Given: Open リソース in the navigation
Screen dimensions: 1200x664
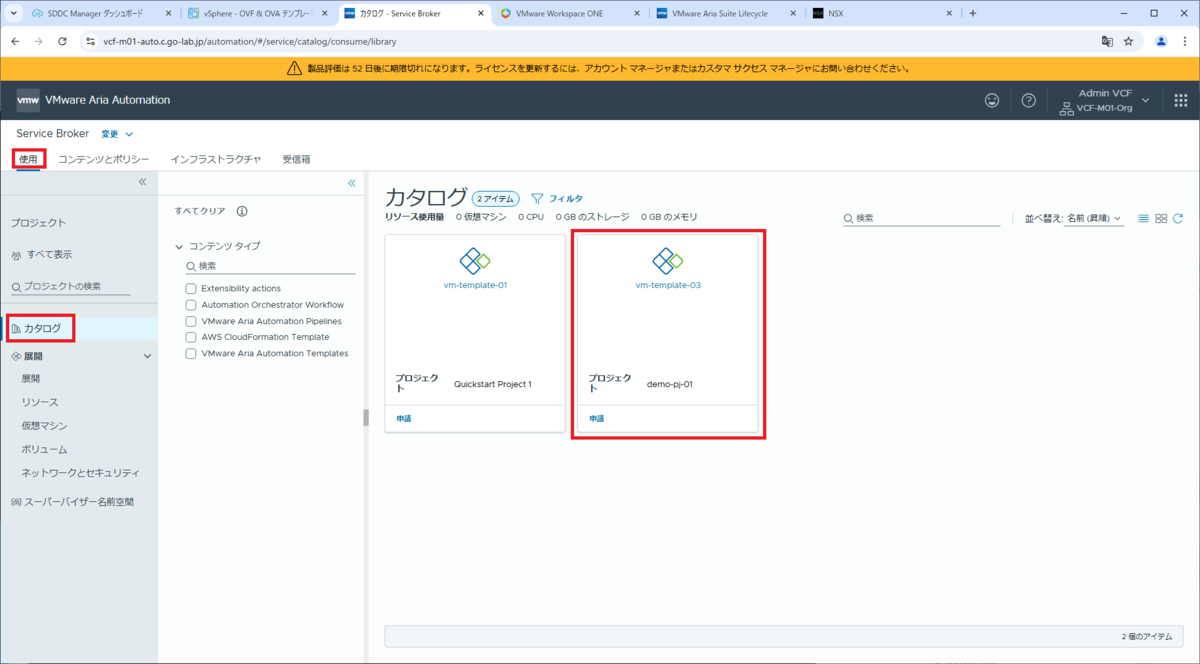Looking at the screenshot, I should coord(40,402).
